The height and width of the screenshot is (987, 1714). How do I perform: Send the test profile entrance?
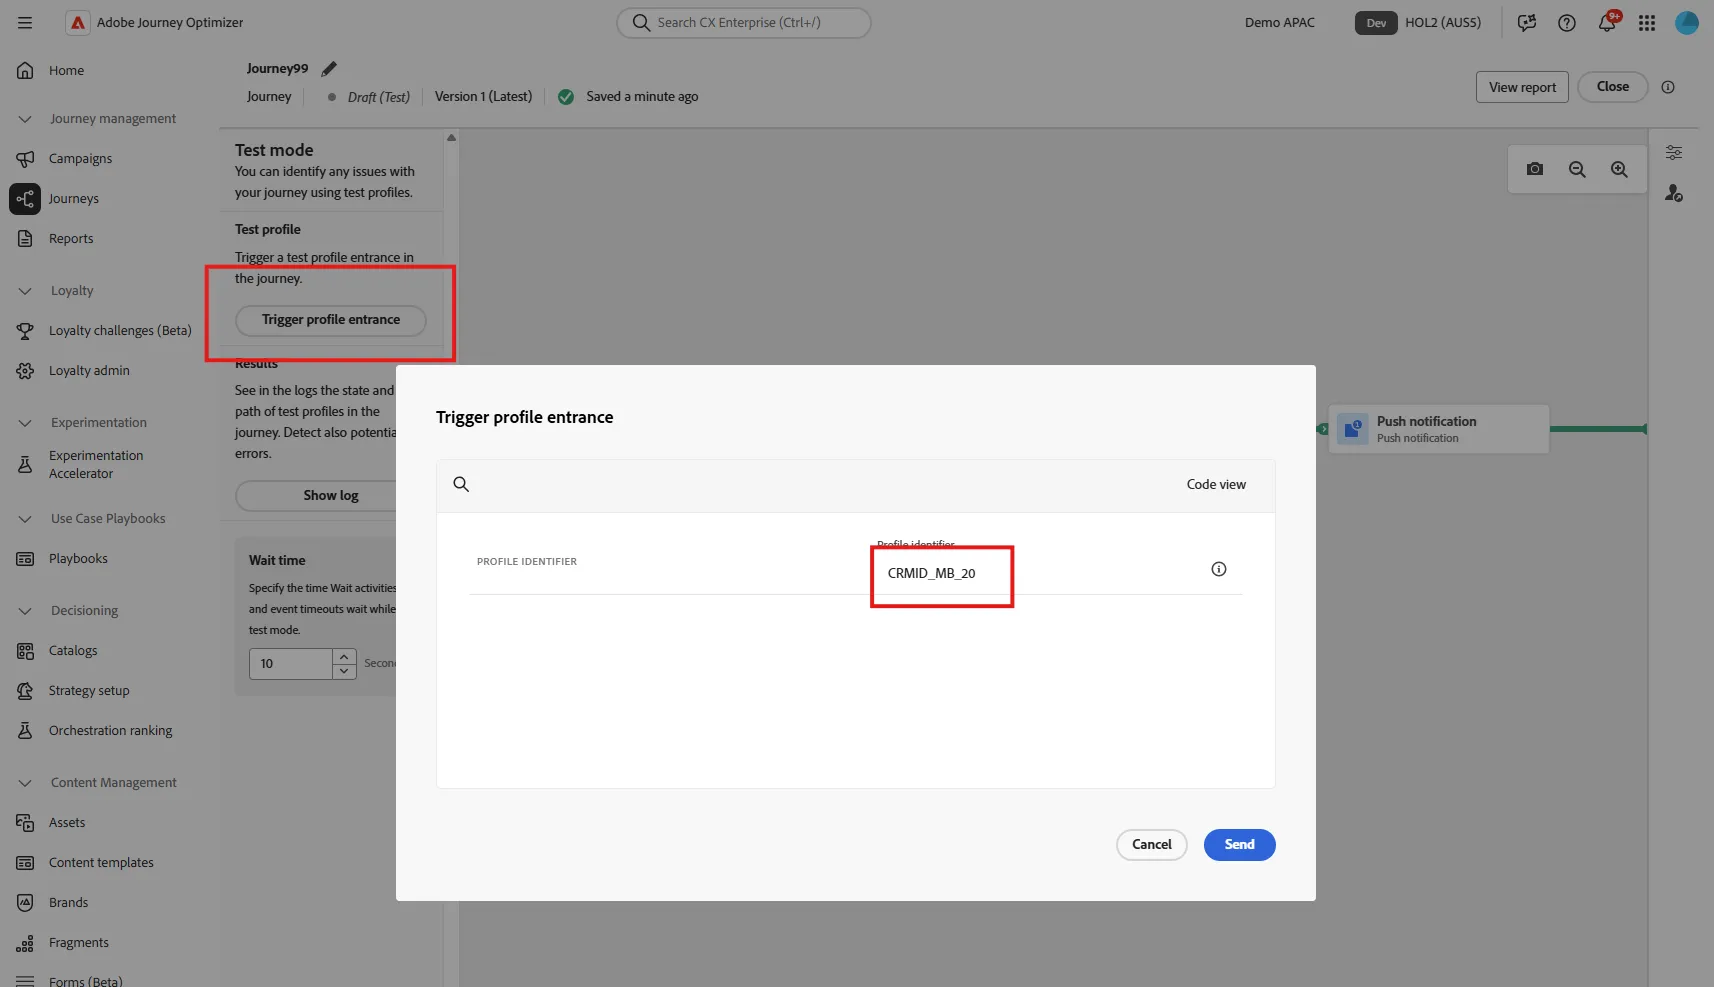coord(1239,844)
